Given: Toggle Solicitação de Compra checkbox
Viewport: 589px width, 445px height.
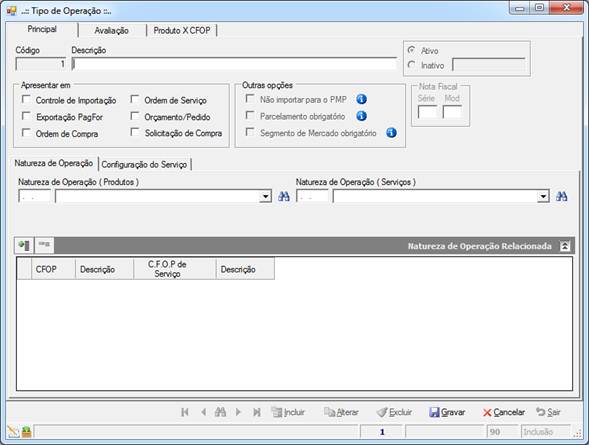Looking at the screenshot, I should pos(134,133).
